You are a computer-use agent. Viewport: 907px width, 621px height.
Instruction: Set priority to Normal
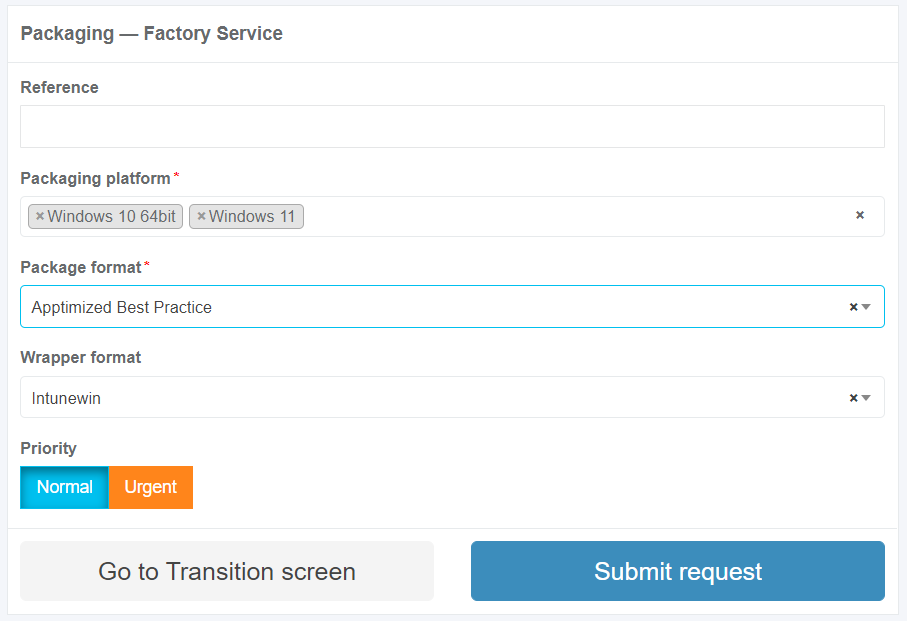click(65, 487)
